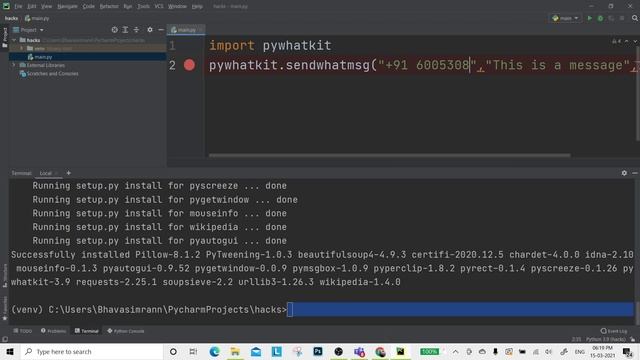Open Mail app from taskbar
The width and height of the screenshot is (640, 360).
click(256, 351)
